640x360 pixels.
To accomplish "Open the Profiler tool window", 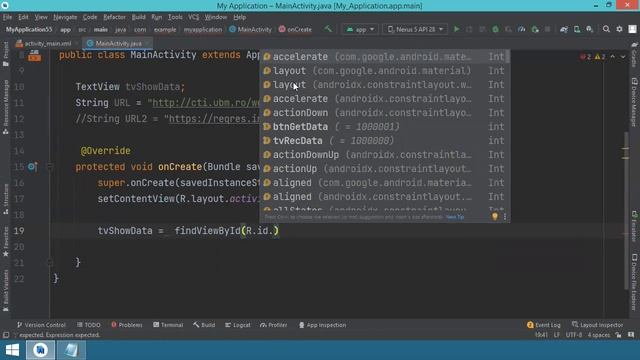I will [273, 325].
